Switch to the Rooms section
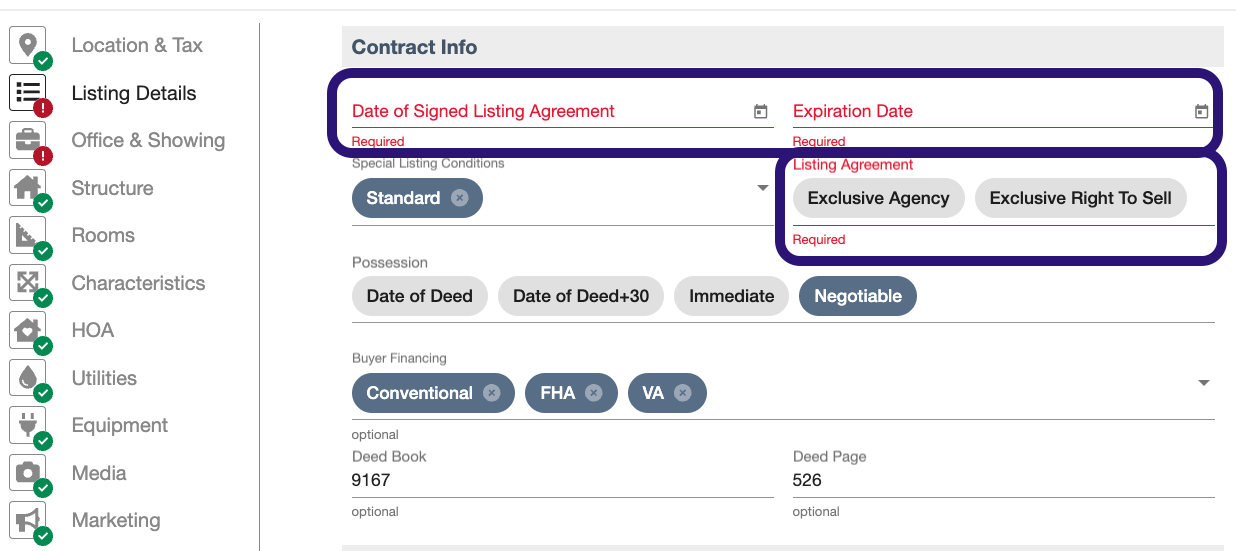Screen dimensions: 1236x551 pos(103,235)
